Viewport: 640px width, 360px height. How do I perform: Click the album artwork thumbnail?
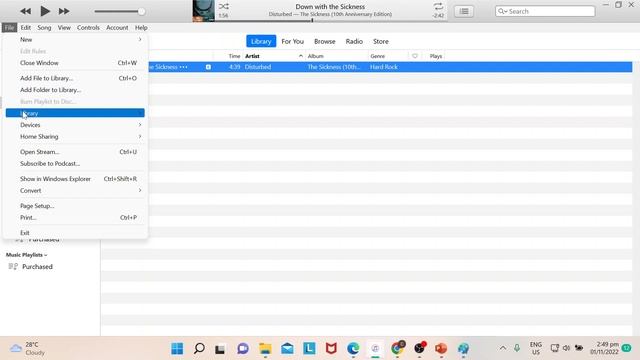pyautogui.click(x=203, y=11)
